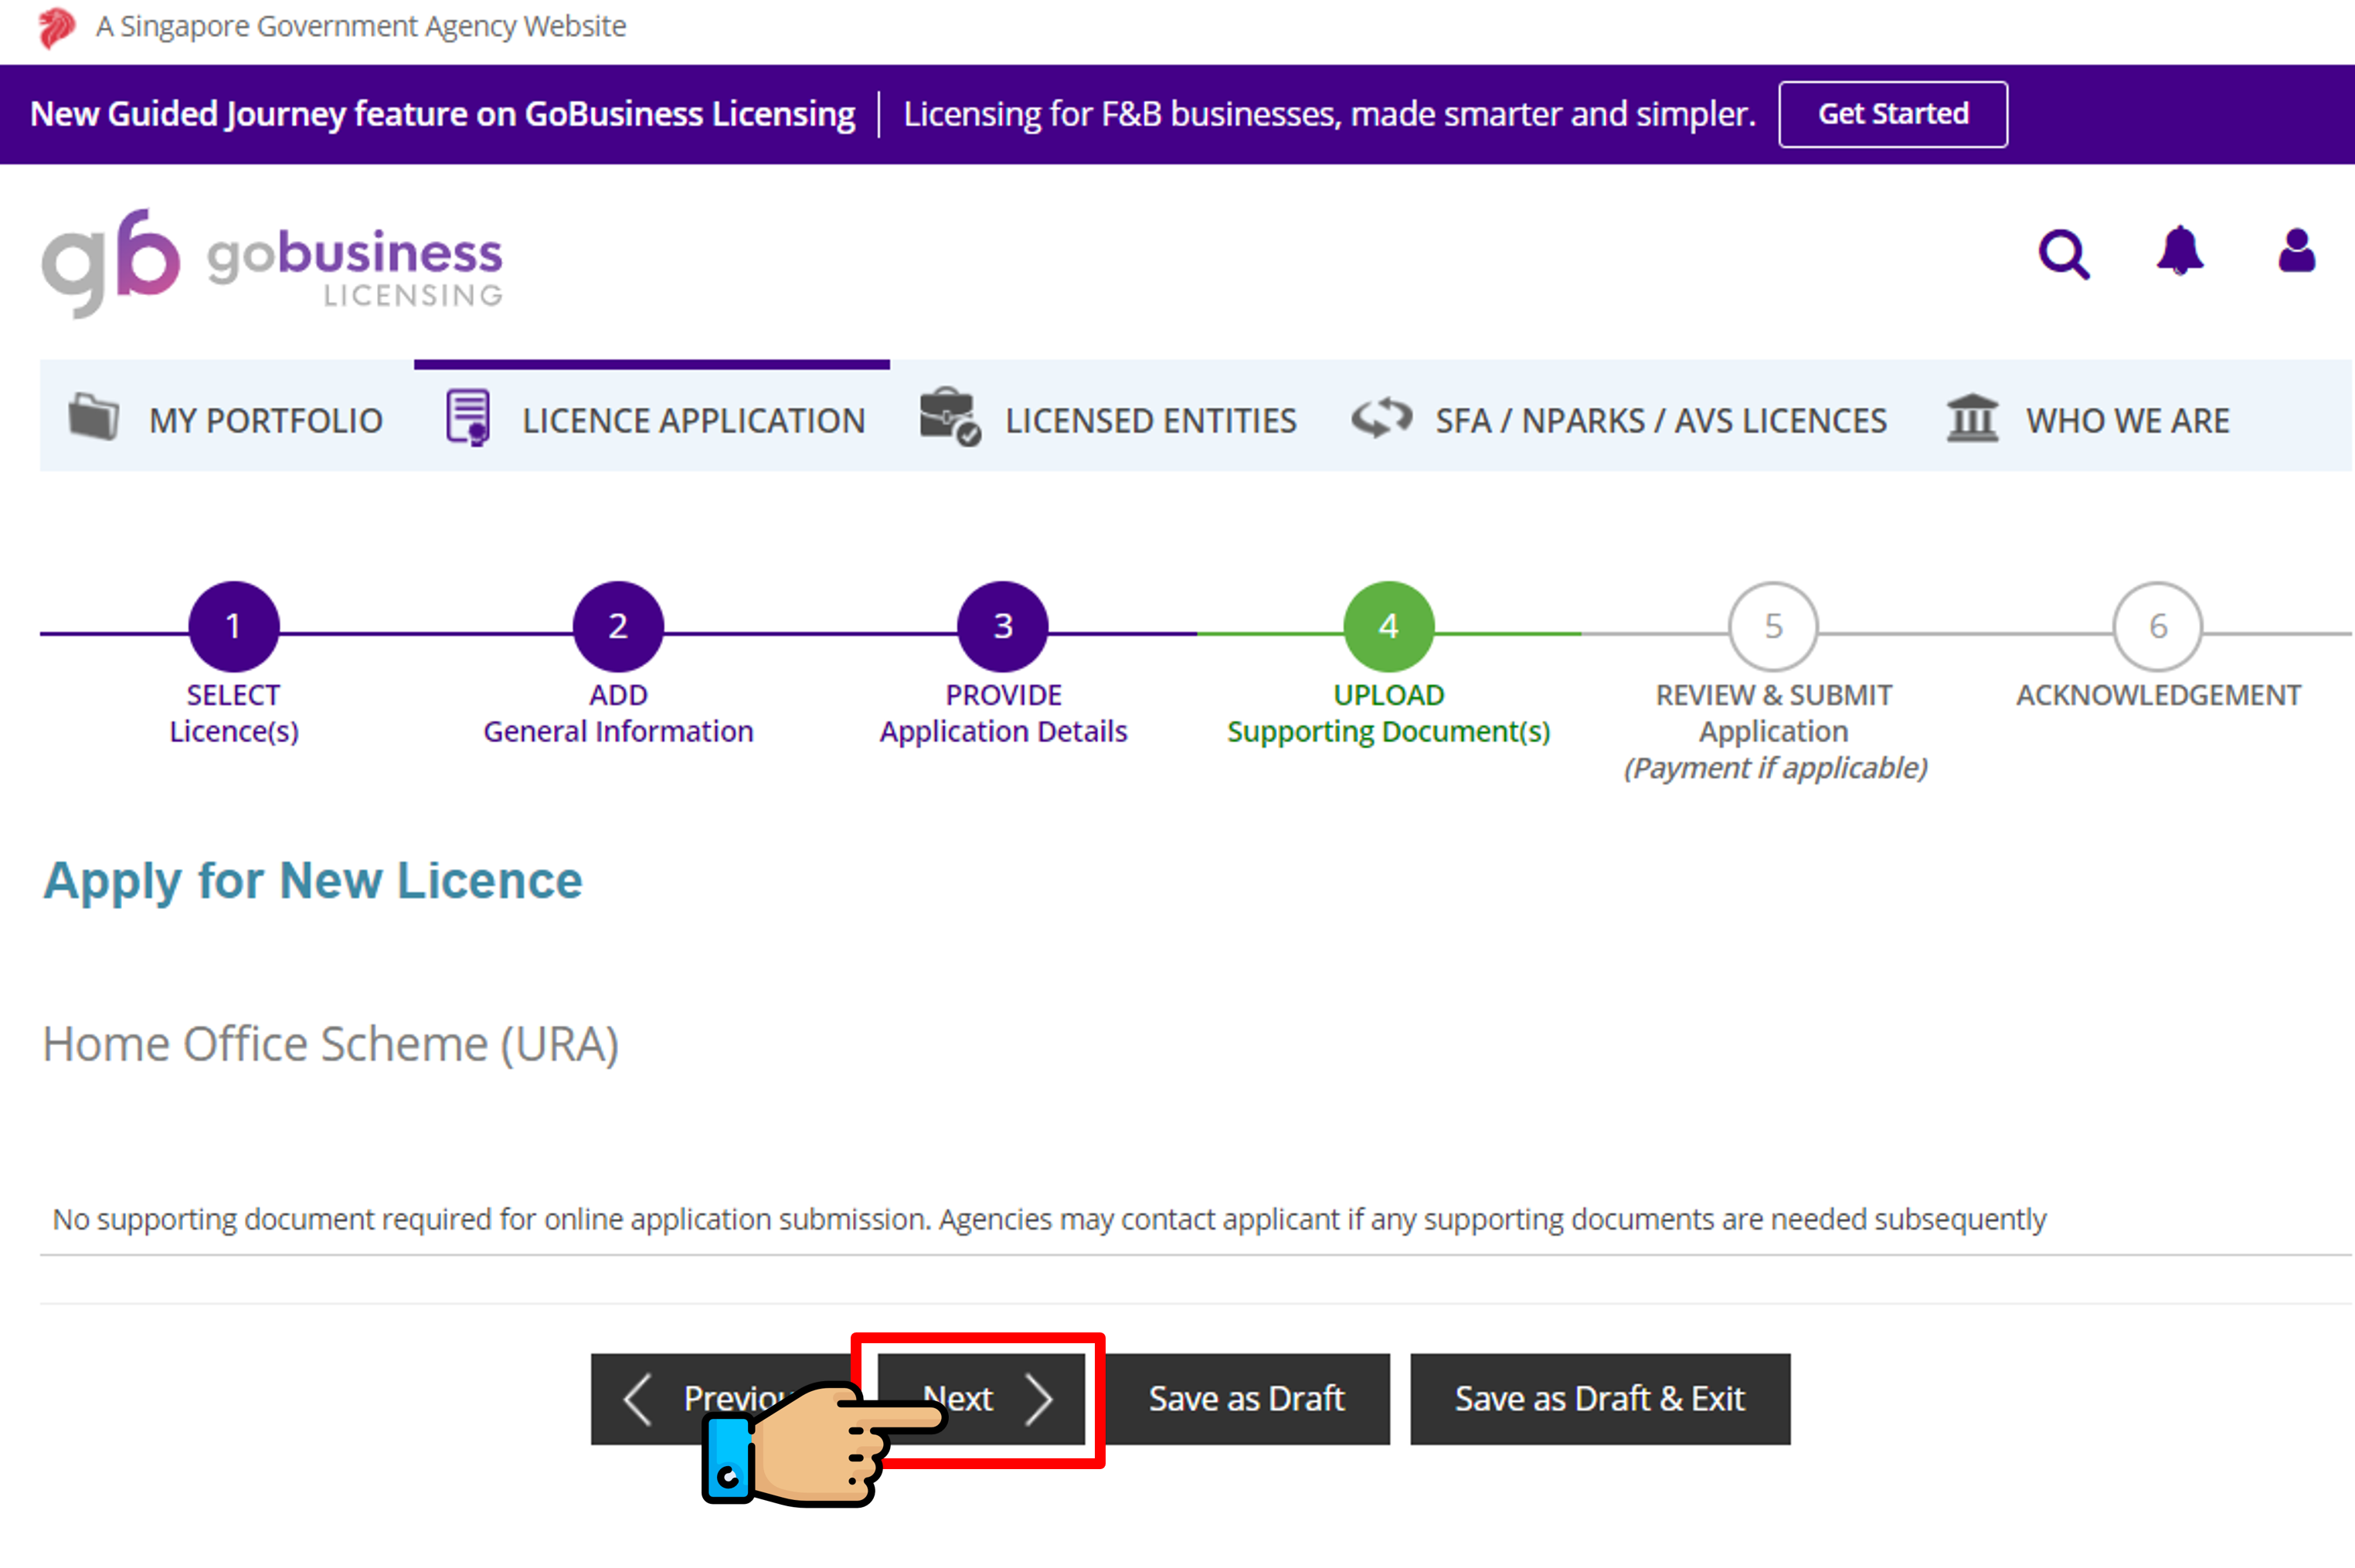This screenshot has height=1568, width=2355.
Task: Jump to step 3 Provide Application Details
Action: coord(1003,626)
